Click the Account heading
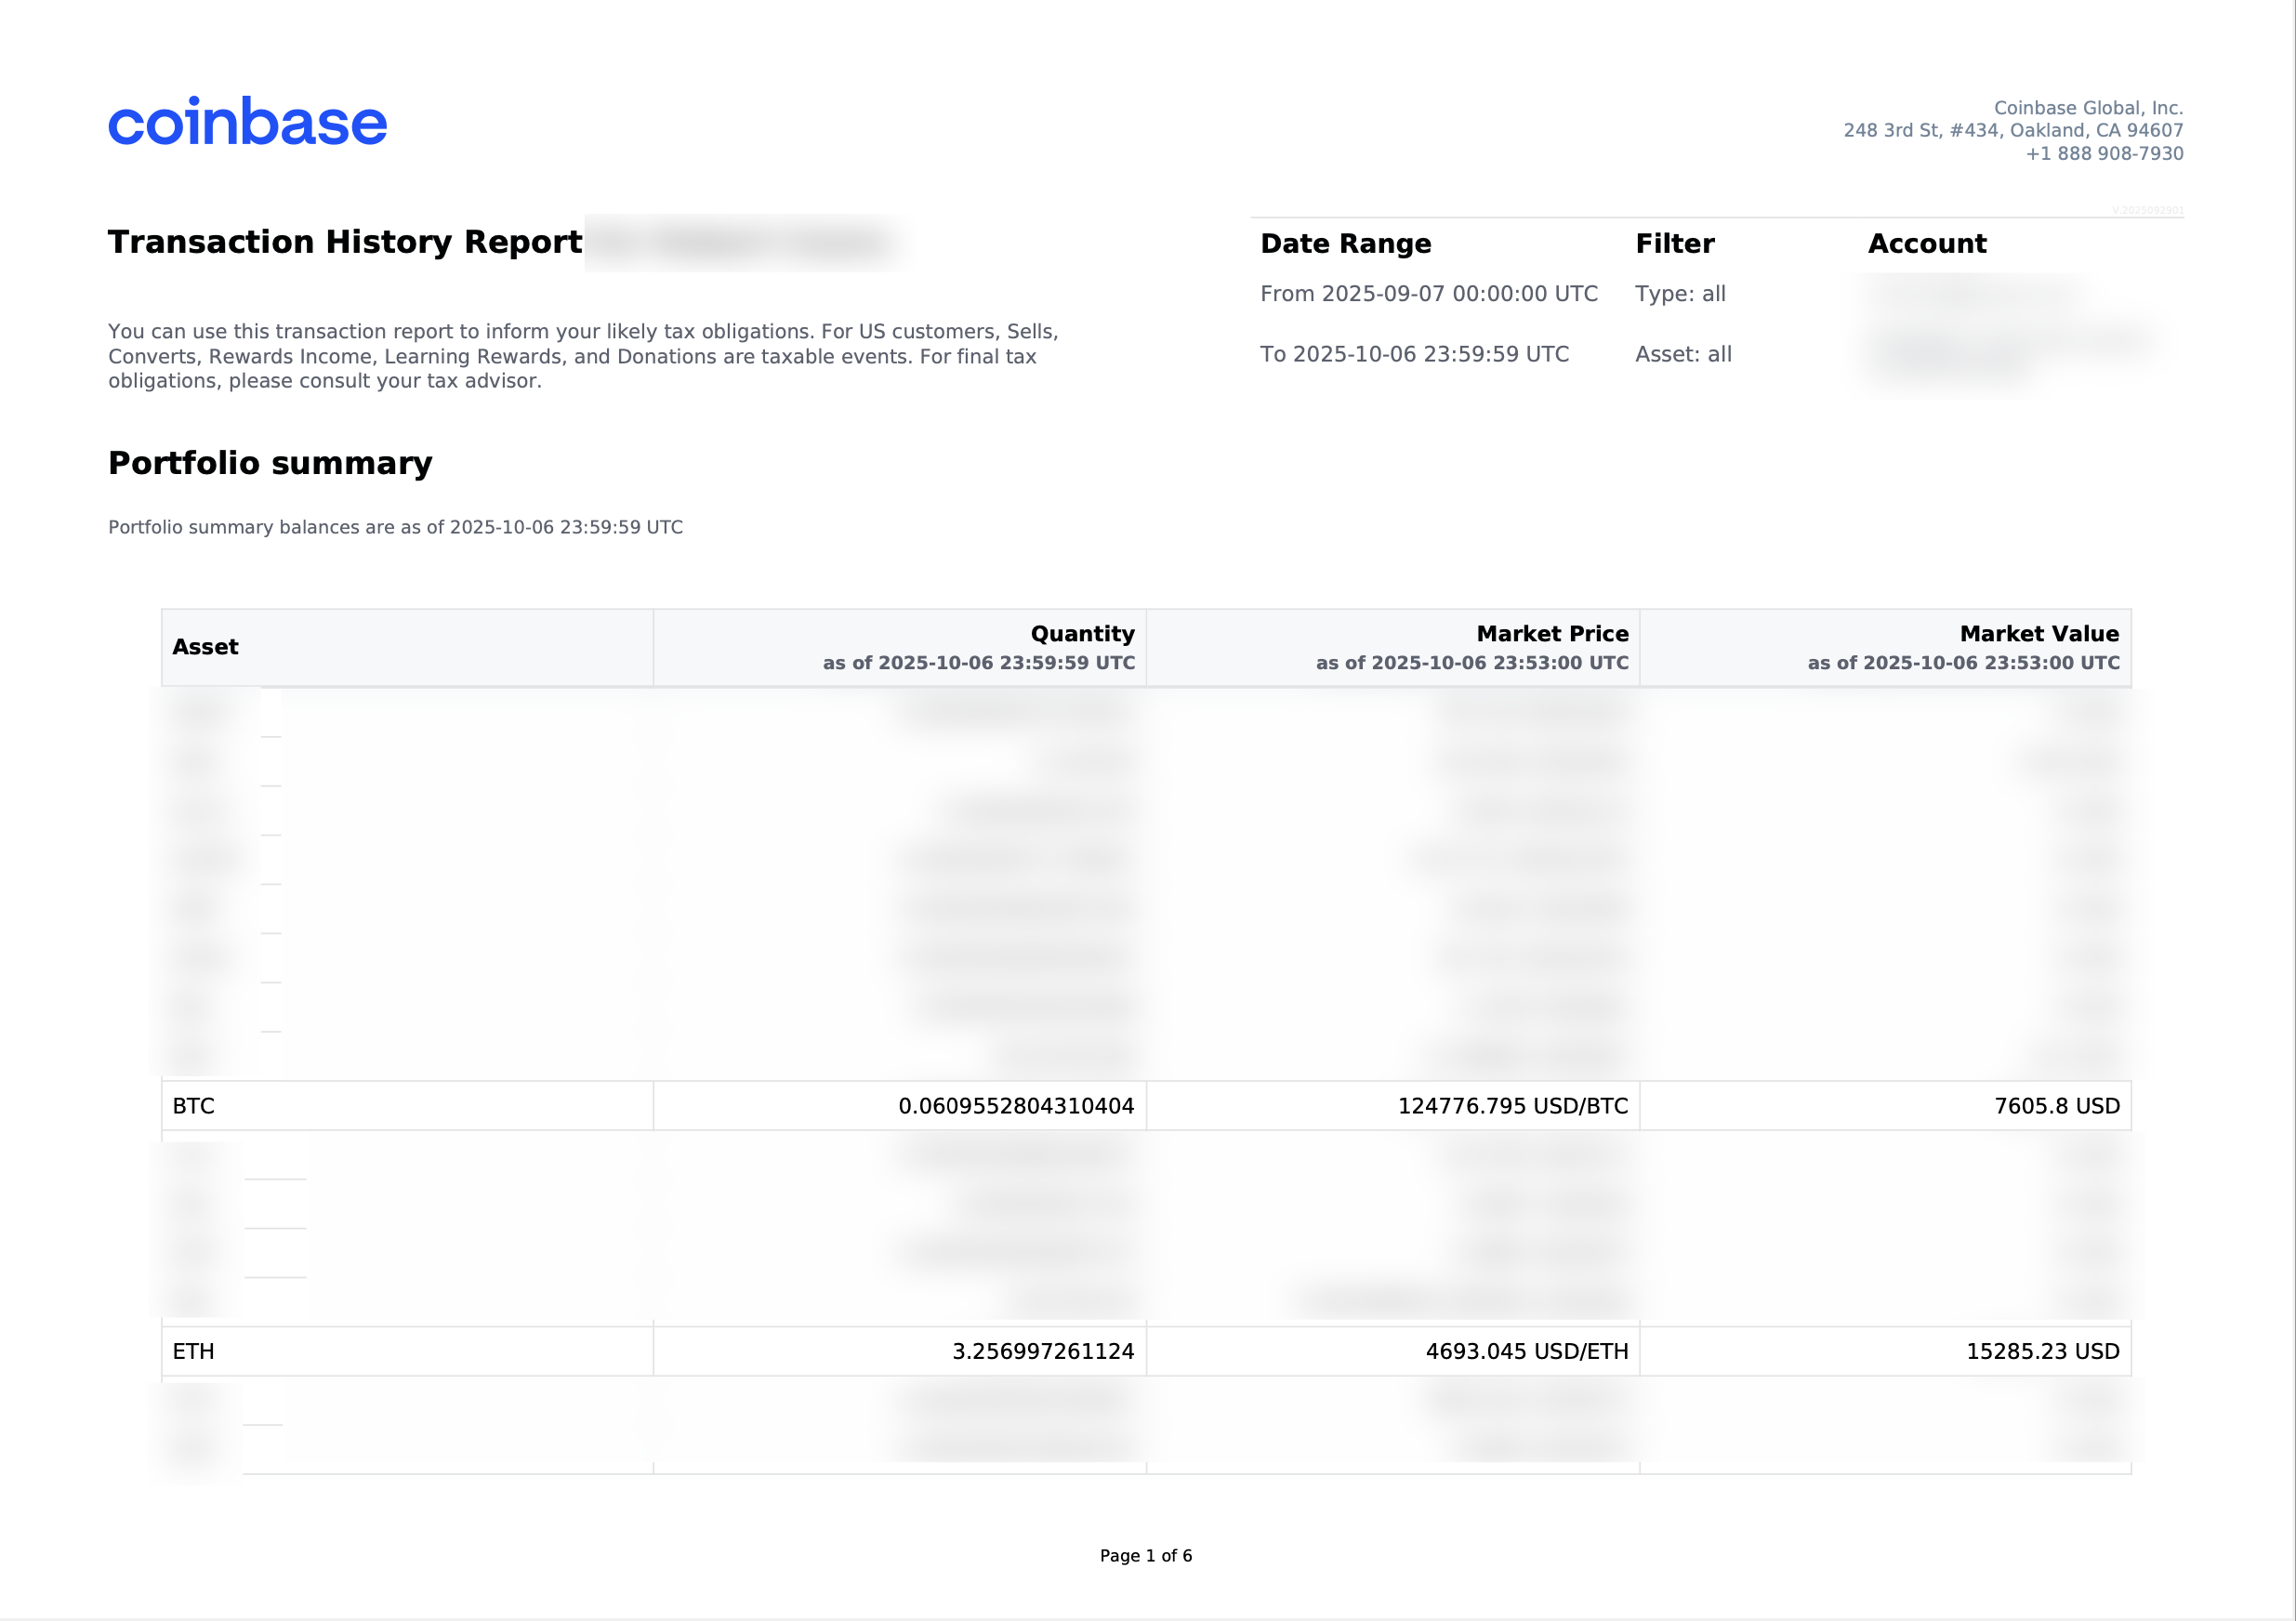This screenshot has height=1621, width=2296. [1927, 244]
